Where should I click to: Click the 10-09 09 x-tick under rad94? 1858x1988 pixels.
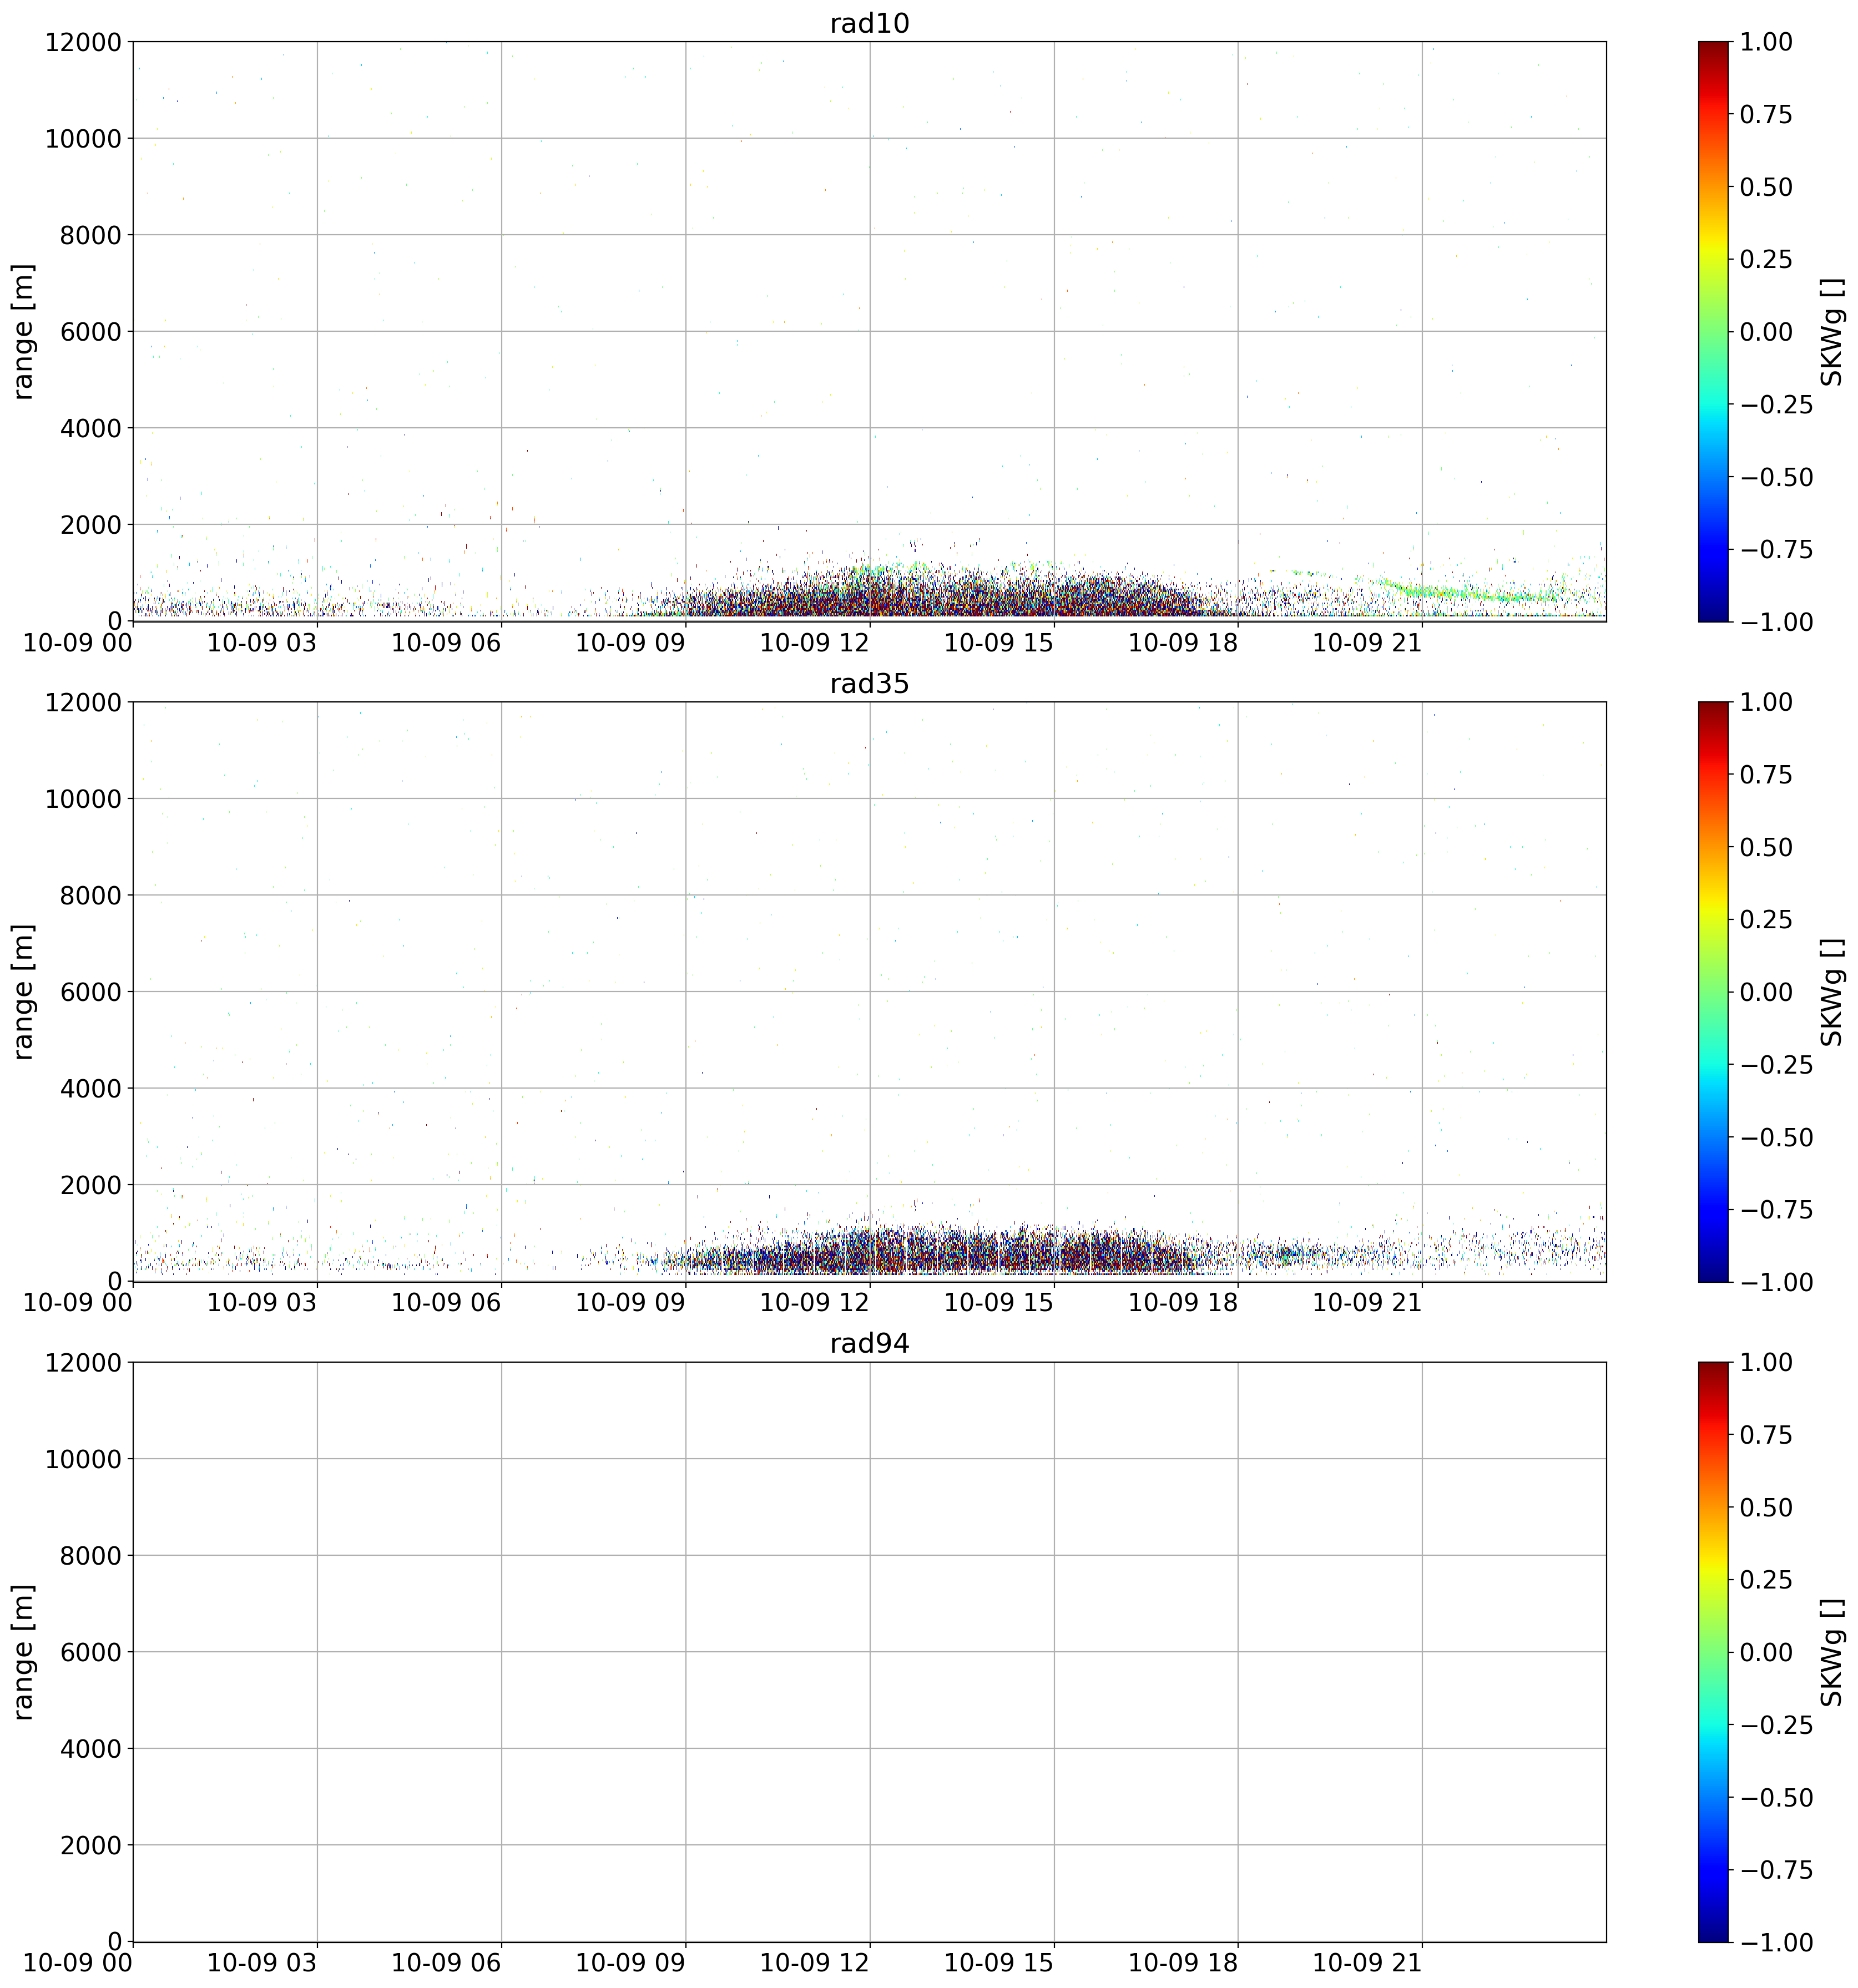pyautogui.click(x=630, y=1963)
